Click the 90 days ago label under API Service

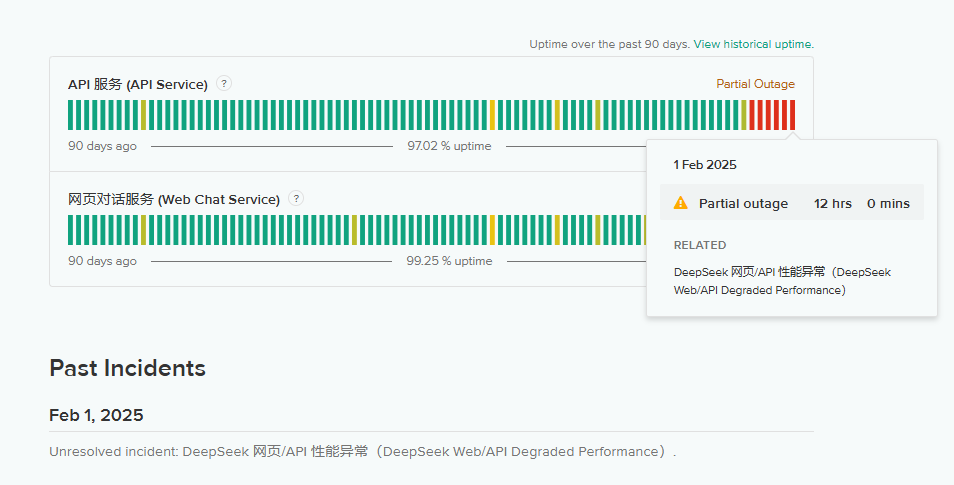pyautogui.click(x=102, y=146)
